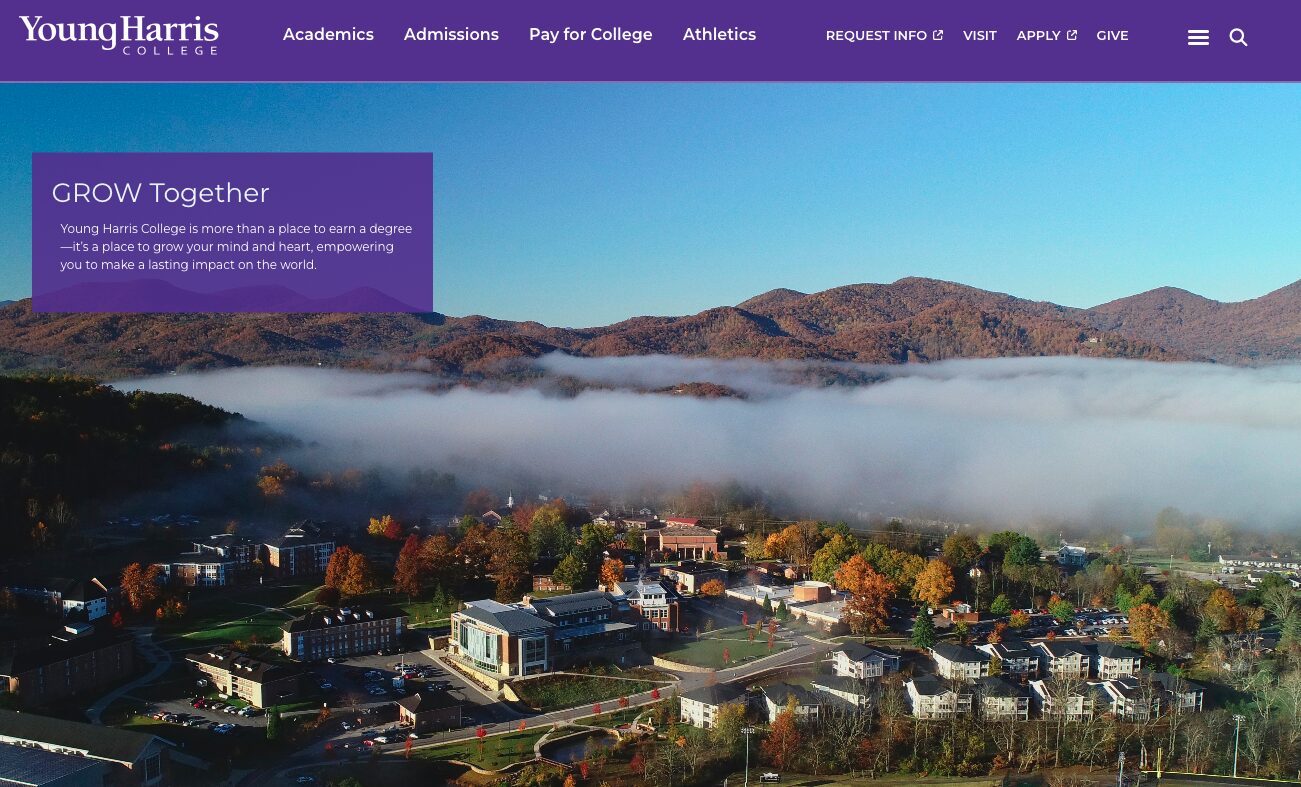
Task: Click the GROW Together heading
Action: point(160,192)
